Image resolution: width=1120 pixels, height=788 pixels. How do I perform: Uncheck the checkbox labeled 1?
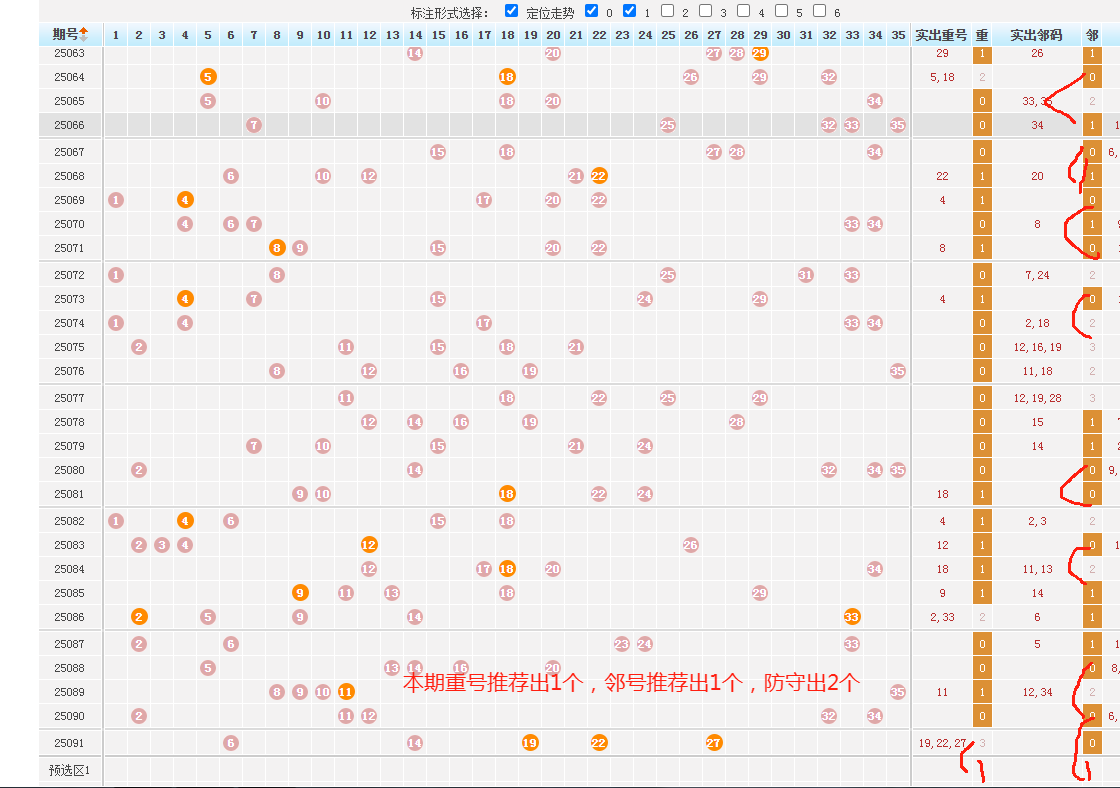point(629,11)
